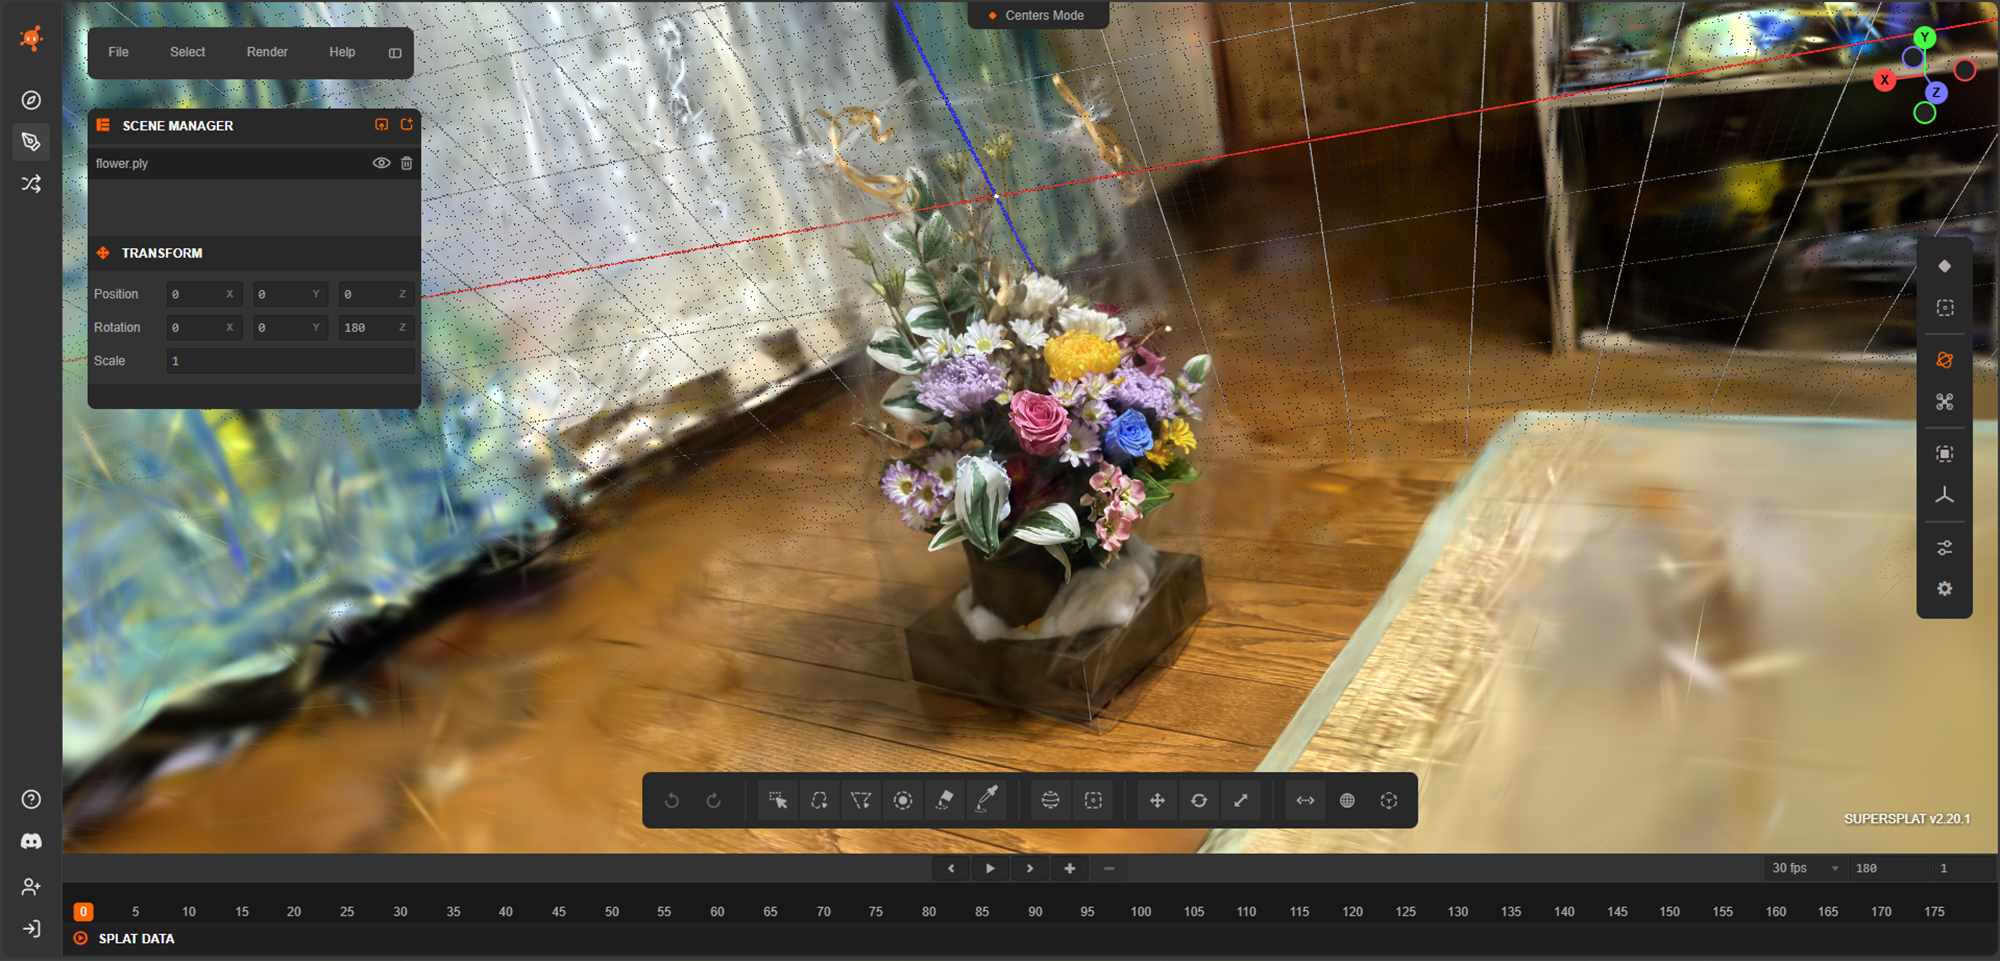Expand the Splat Data panel
This screenshot has width=2000, height=961.
81,938
